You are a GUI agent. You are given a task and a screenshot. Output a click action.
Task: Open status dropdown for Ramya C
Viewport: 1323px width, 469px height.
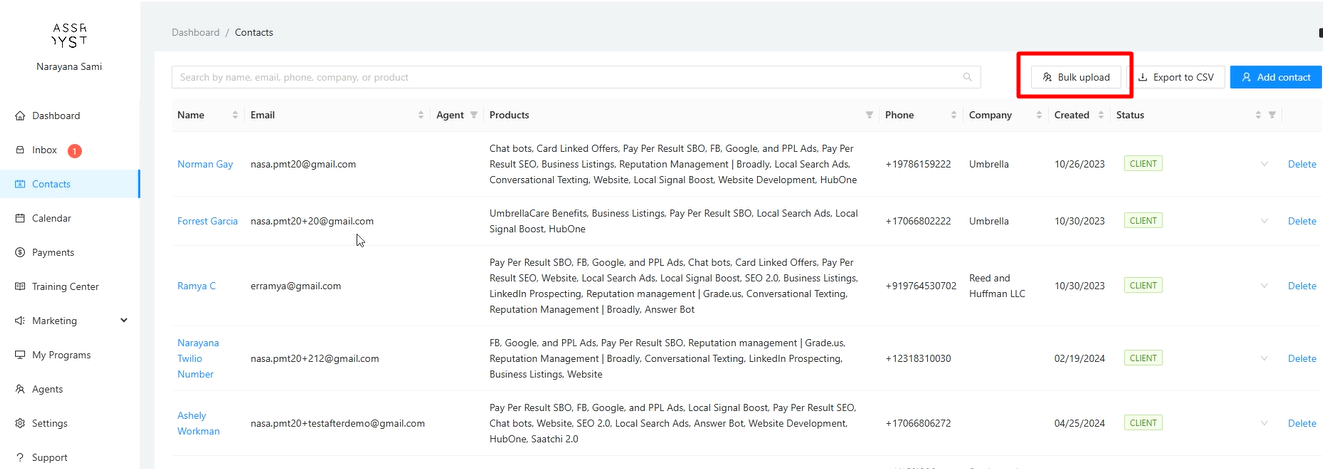[1264, 286]
